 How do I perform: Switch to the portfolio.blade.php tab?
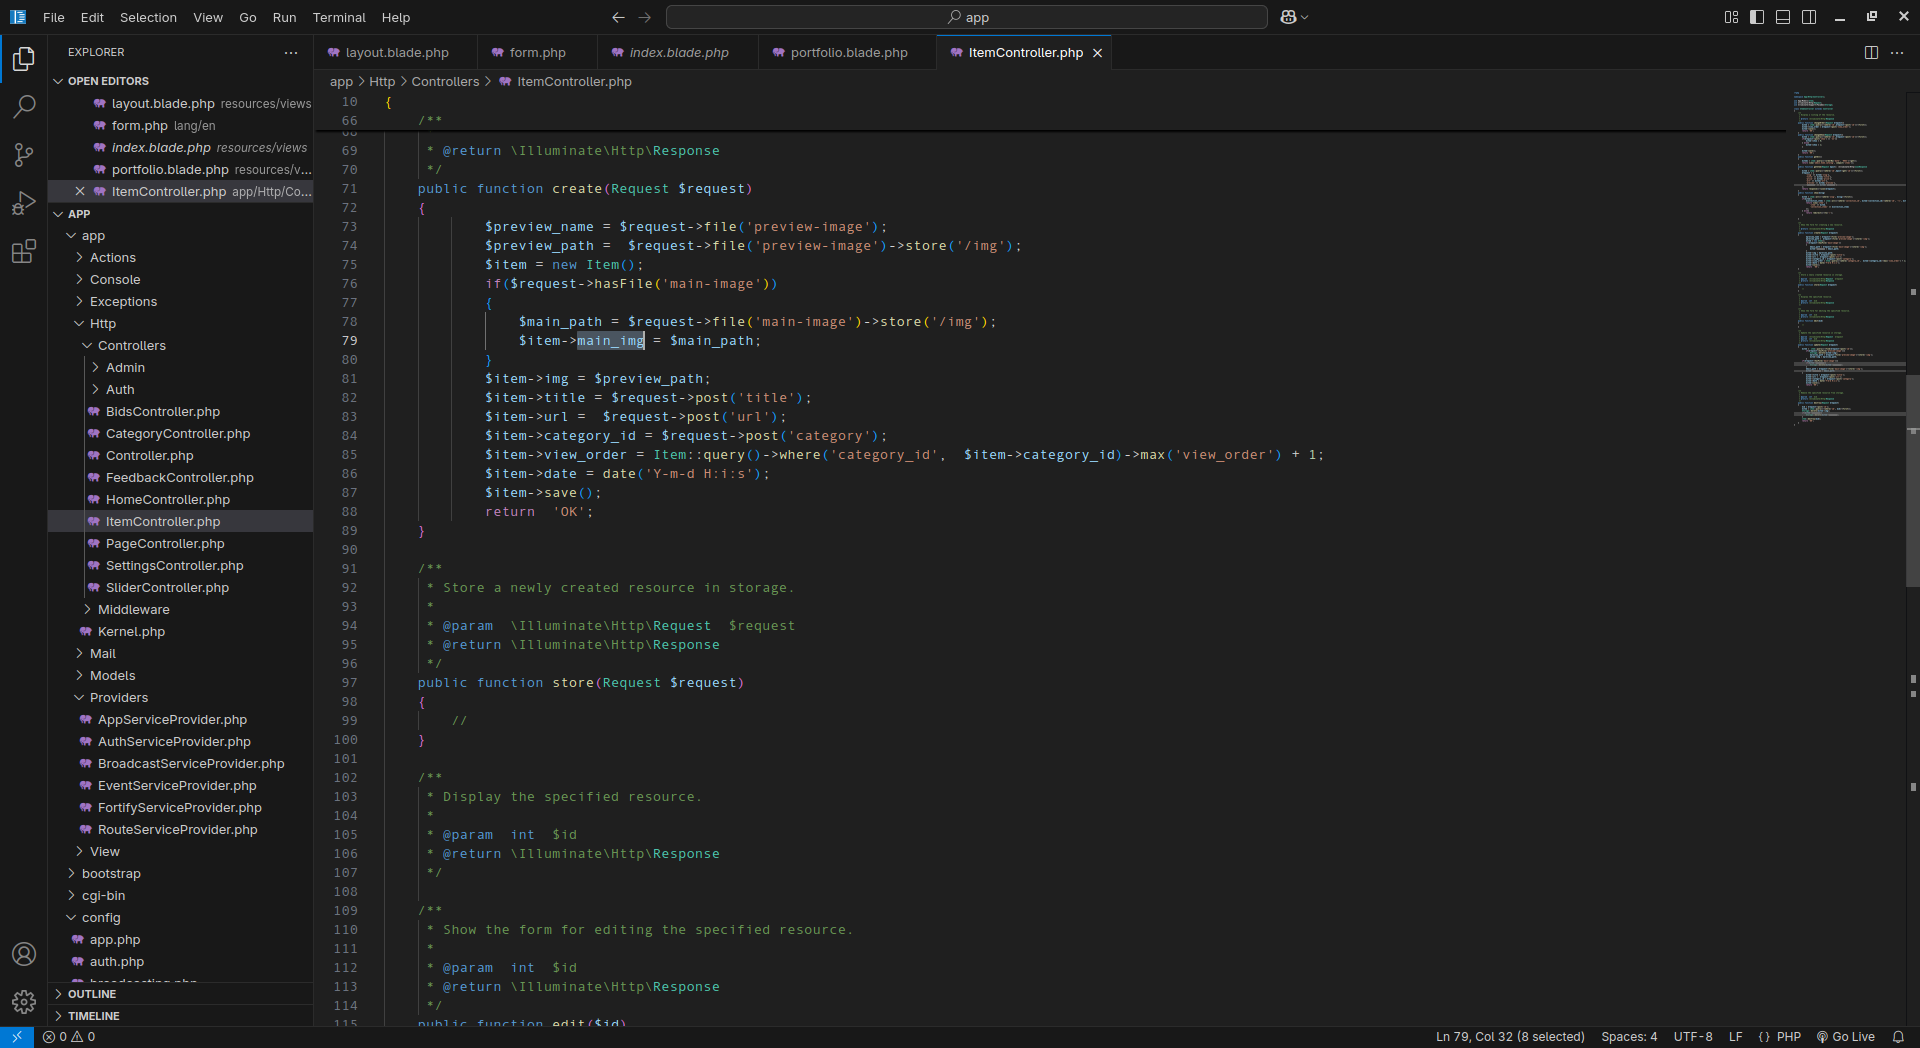pos(848,53)
